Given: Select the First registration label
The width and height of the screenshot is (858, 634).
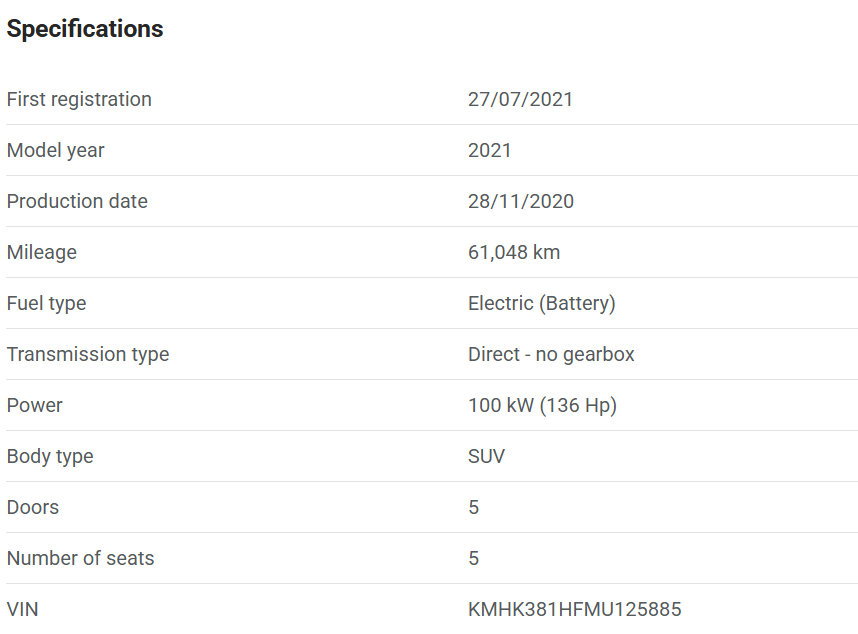Looking at the screenshot, I should [x=79, y=100].
